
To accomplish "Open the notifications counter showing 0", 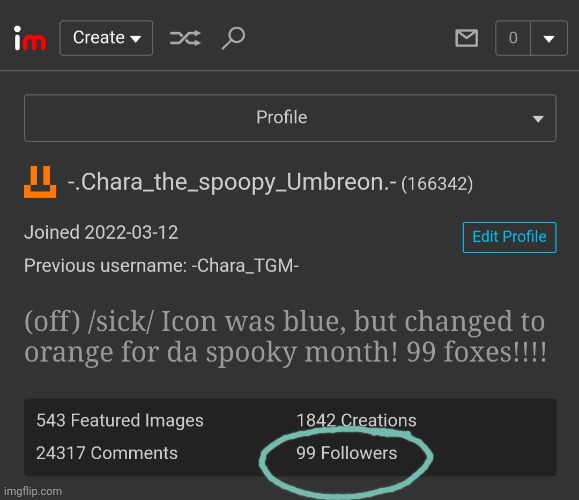I will pyautogui.click(x=513, y=38).
